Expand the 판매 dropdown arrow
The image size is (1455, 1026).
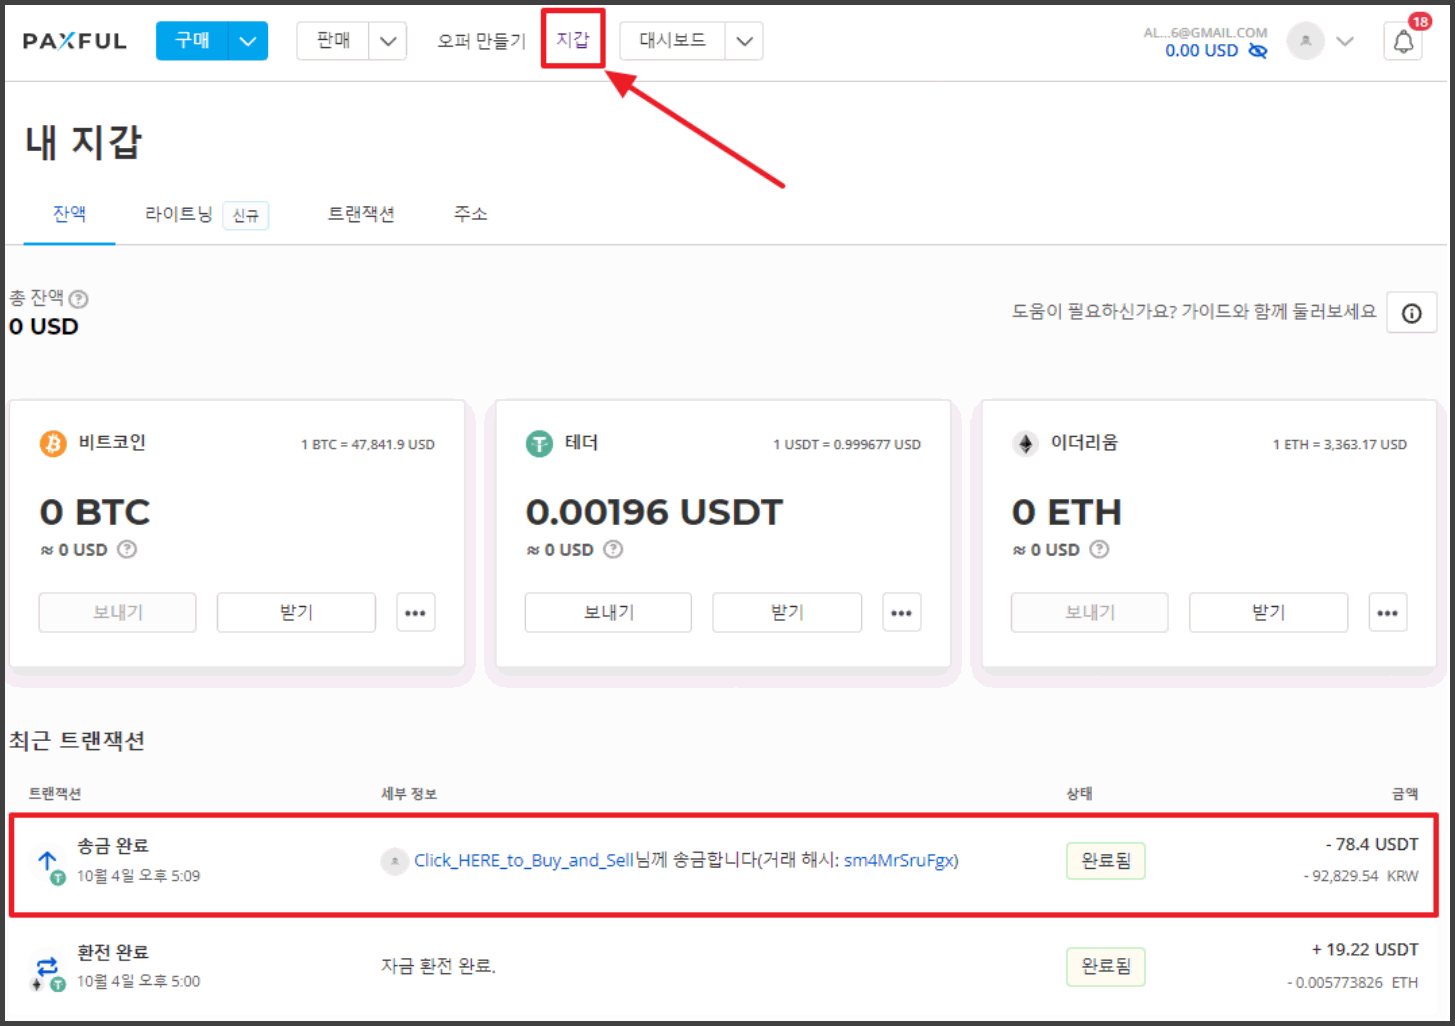(x=389, y=41)
